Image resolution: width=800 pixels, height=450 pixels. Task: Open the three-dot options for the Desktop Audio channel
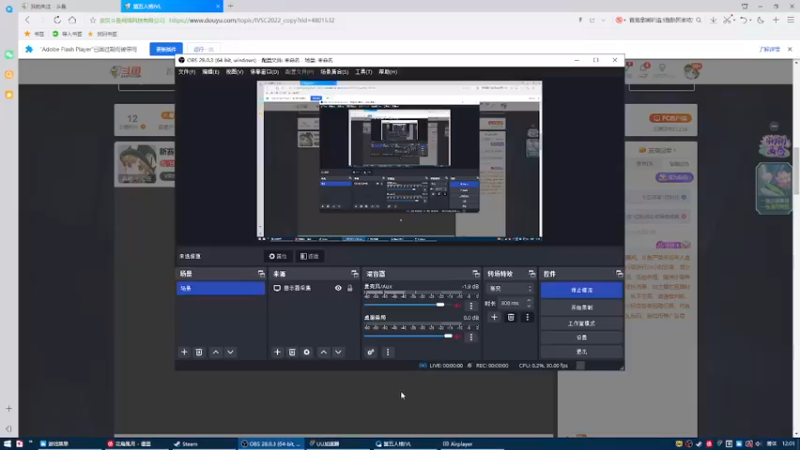471,337
